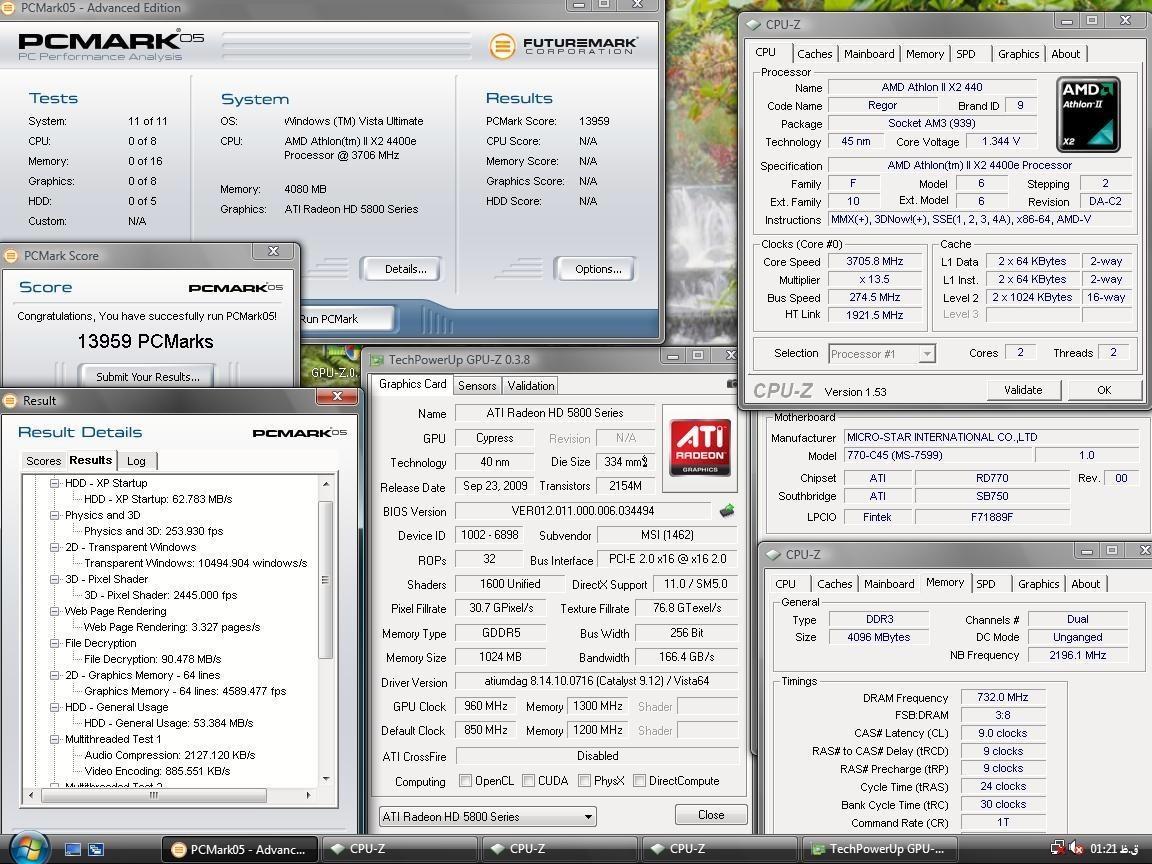
Task: Open the Mainboard tab in top CPU-Z
Action: (x=869, y=54)
